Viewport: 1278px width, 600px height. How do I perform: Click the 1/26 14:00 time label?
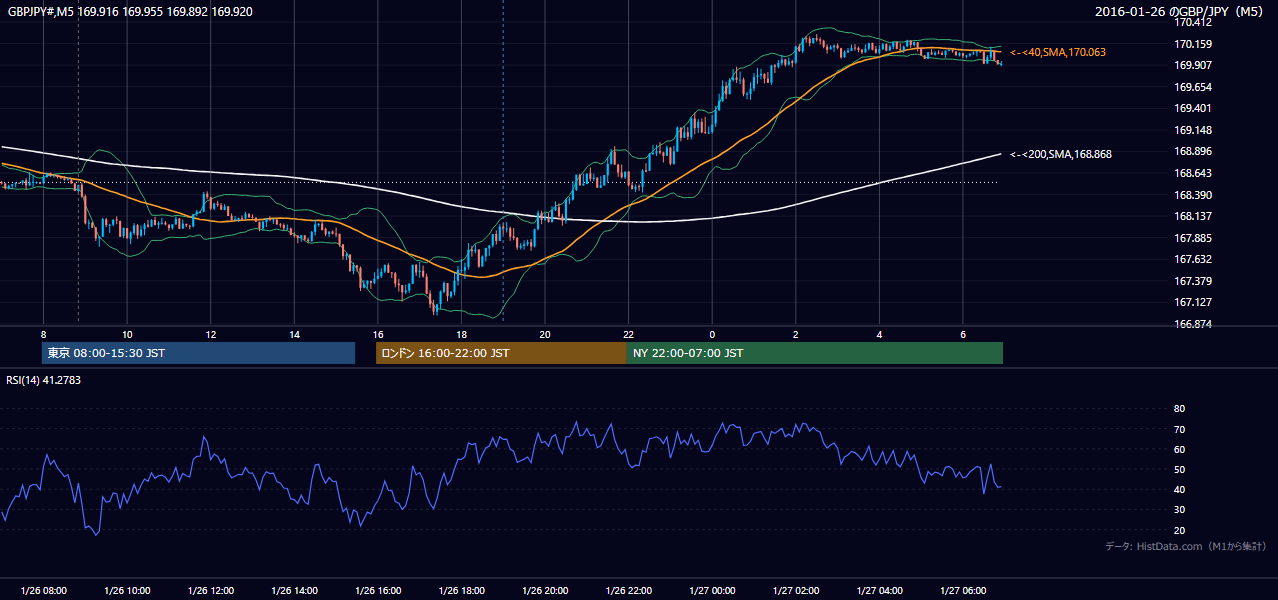pos(294,590)
